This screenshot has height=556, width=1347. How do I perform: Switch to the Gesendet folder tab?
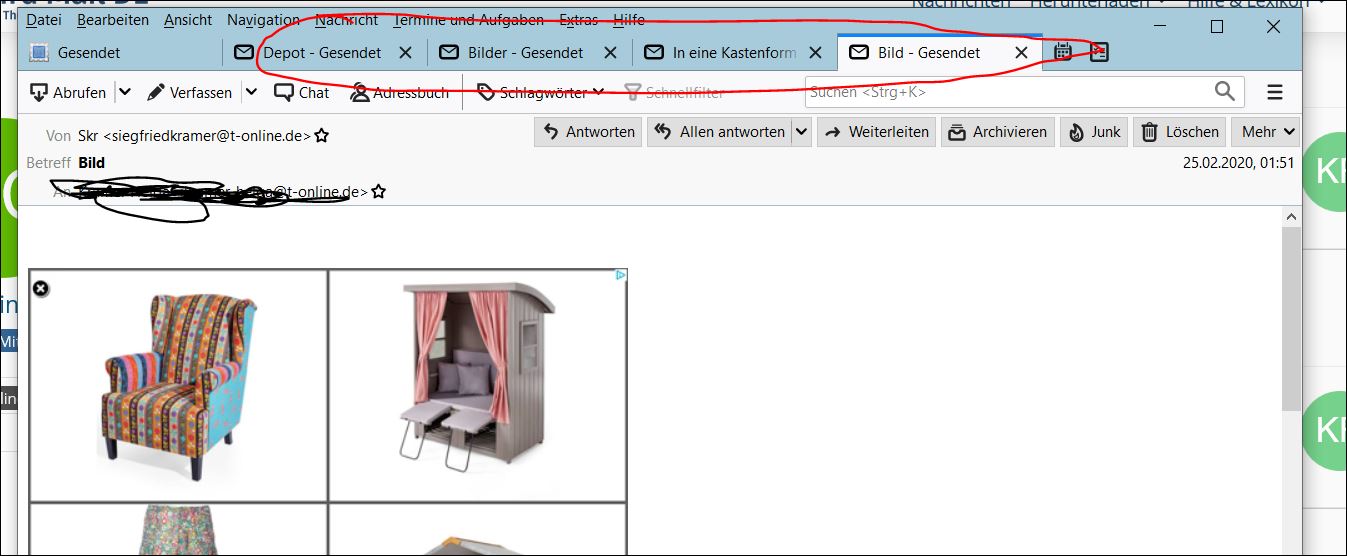coord(120,52)
